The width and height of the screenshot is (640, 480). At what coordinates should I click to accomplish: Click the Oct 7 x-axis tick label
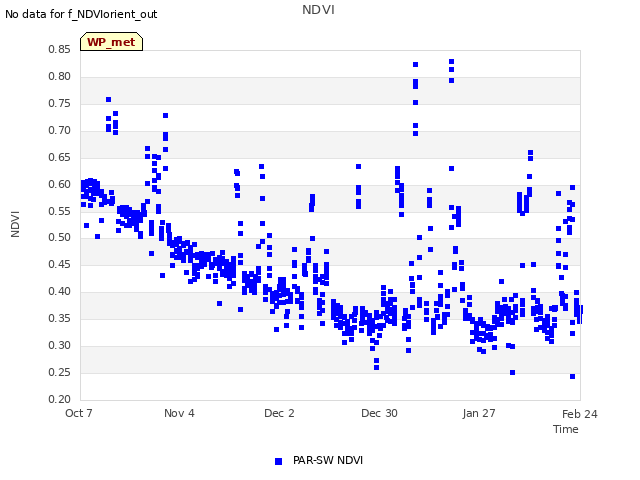(79, 413)
